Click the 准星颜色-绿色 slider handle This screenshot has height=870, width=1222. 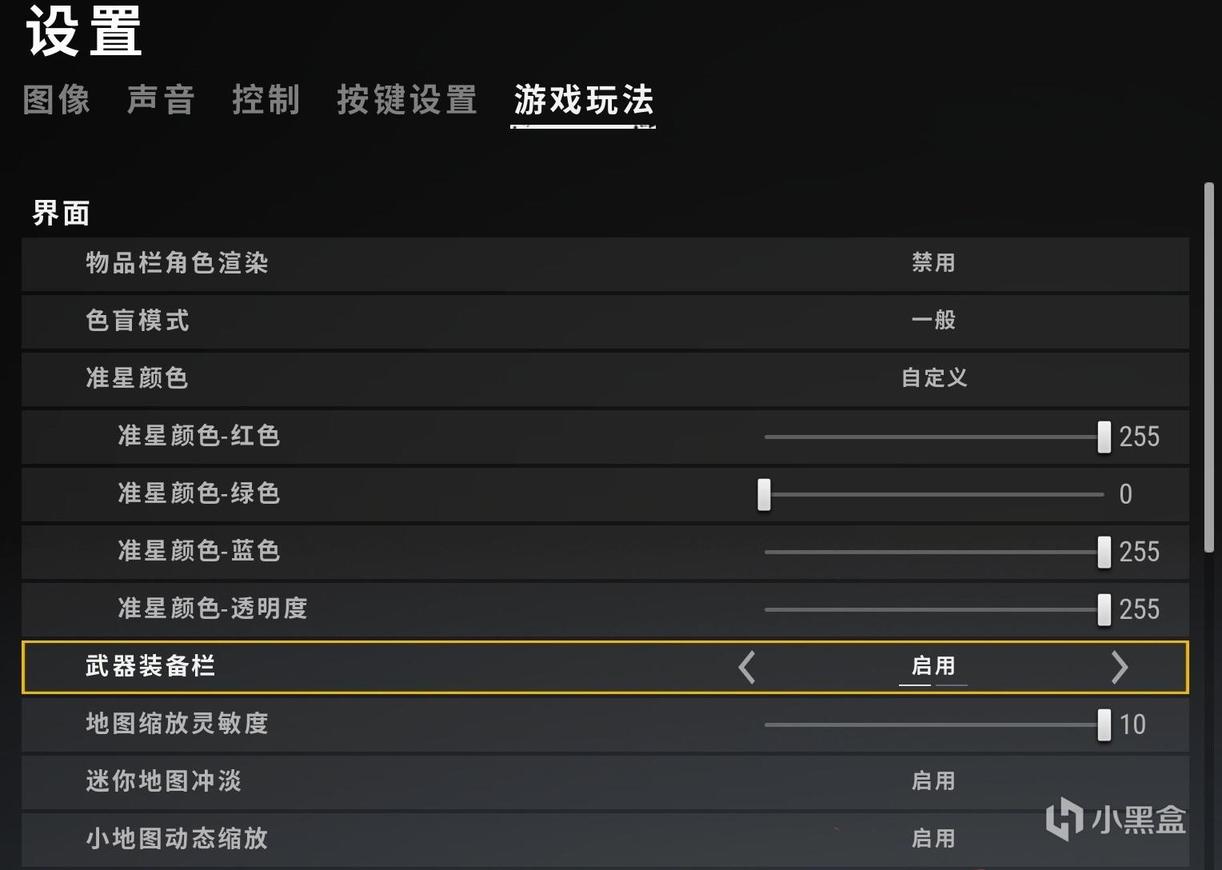click(x=764, y=494)
